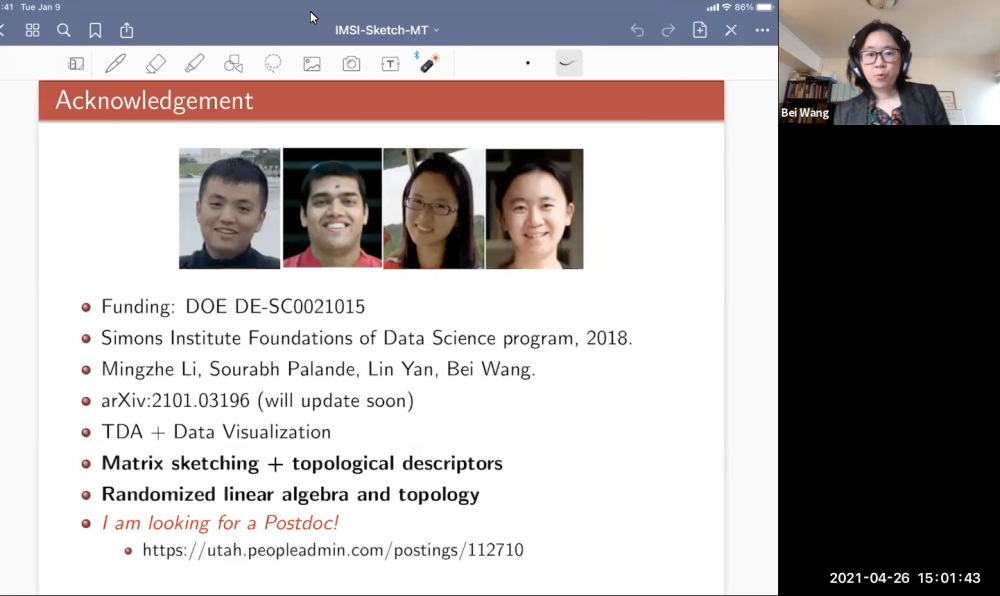Select the Pen tool
The image size is (1000, 596).
pyautogui.click(x=116, y=64)
